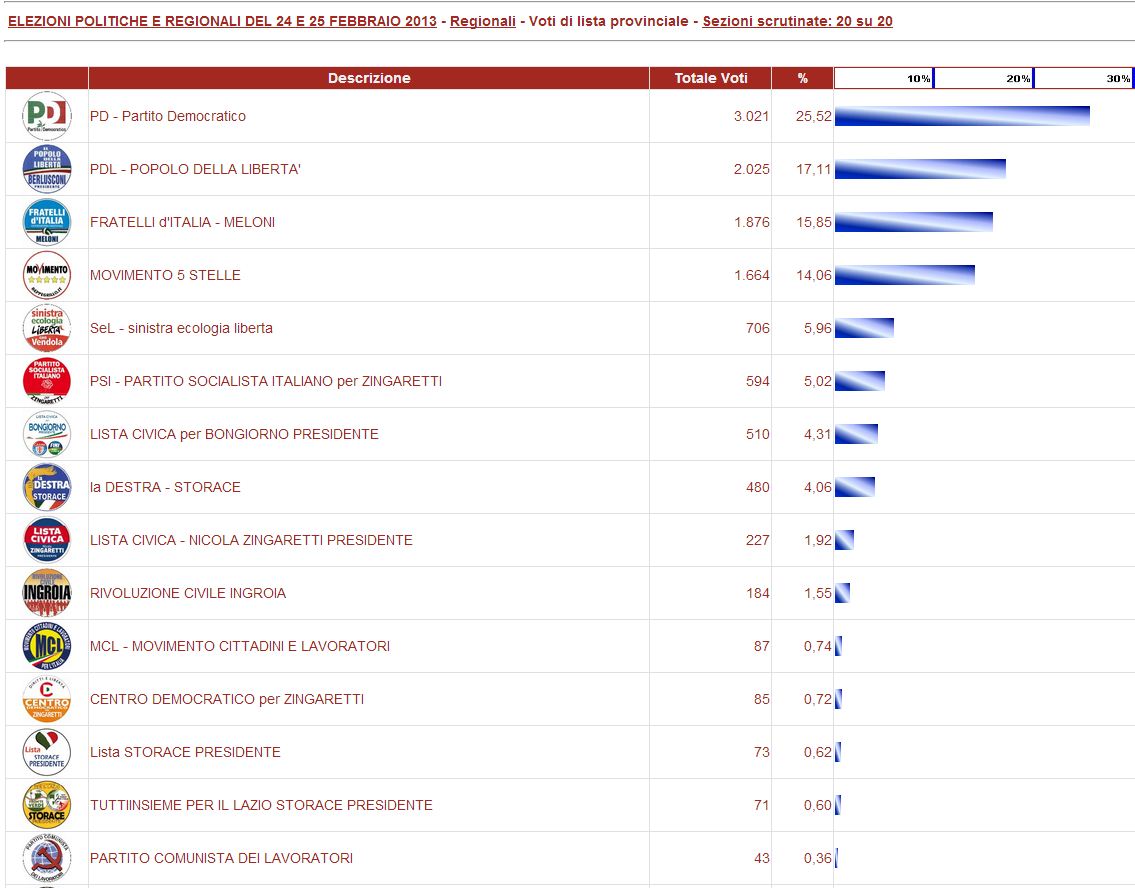Click the Popolo della Libertà Berlusconi logo
The image size is (1135, 888).
tap(46, 169)
